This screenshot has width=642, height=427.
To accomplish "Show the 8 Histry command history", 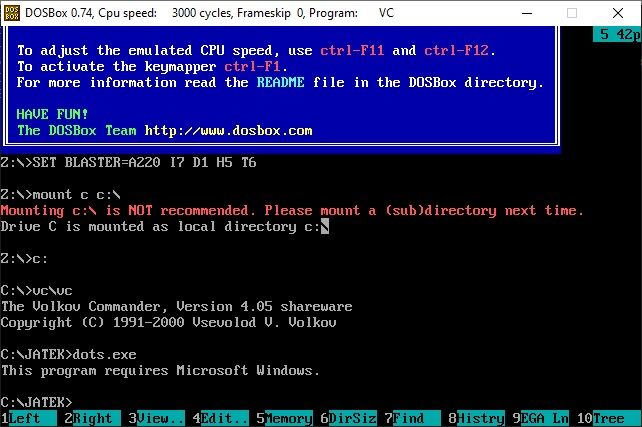I will coord(476,418).
